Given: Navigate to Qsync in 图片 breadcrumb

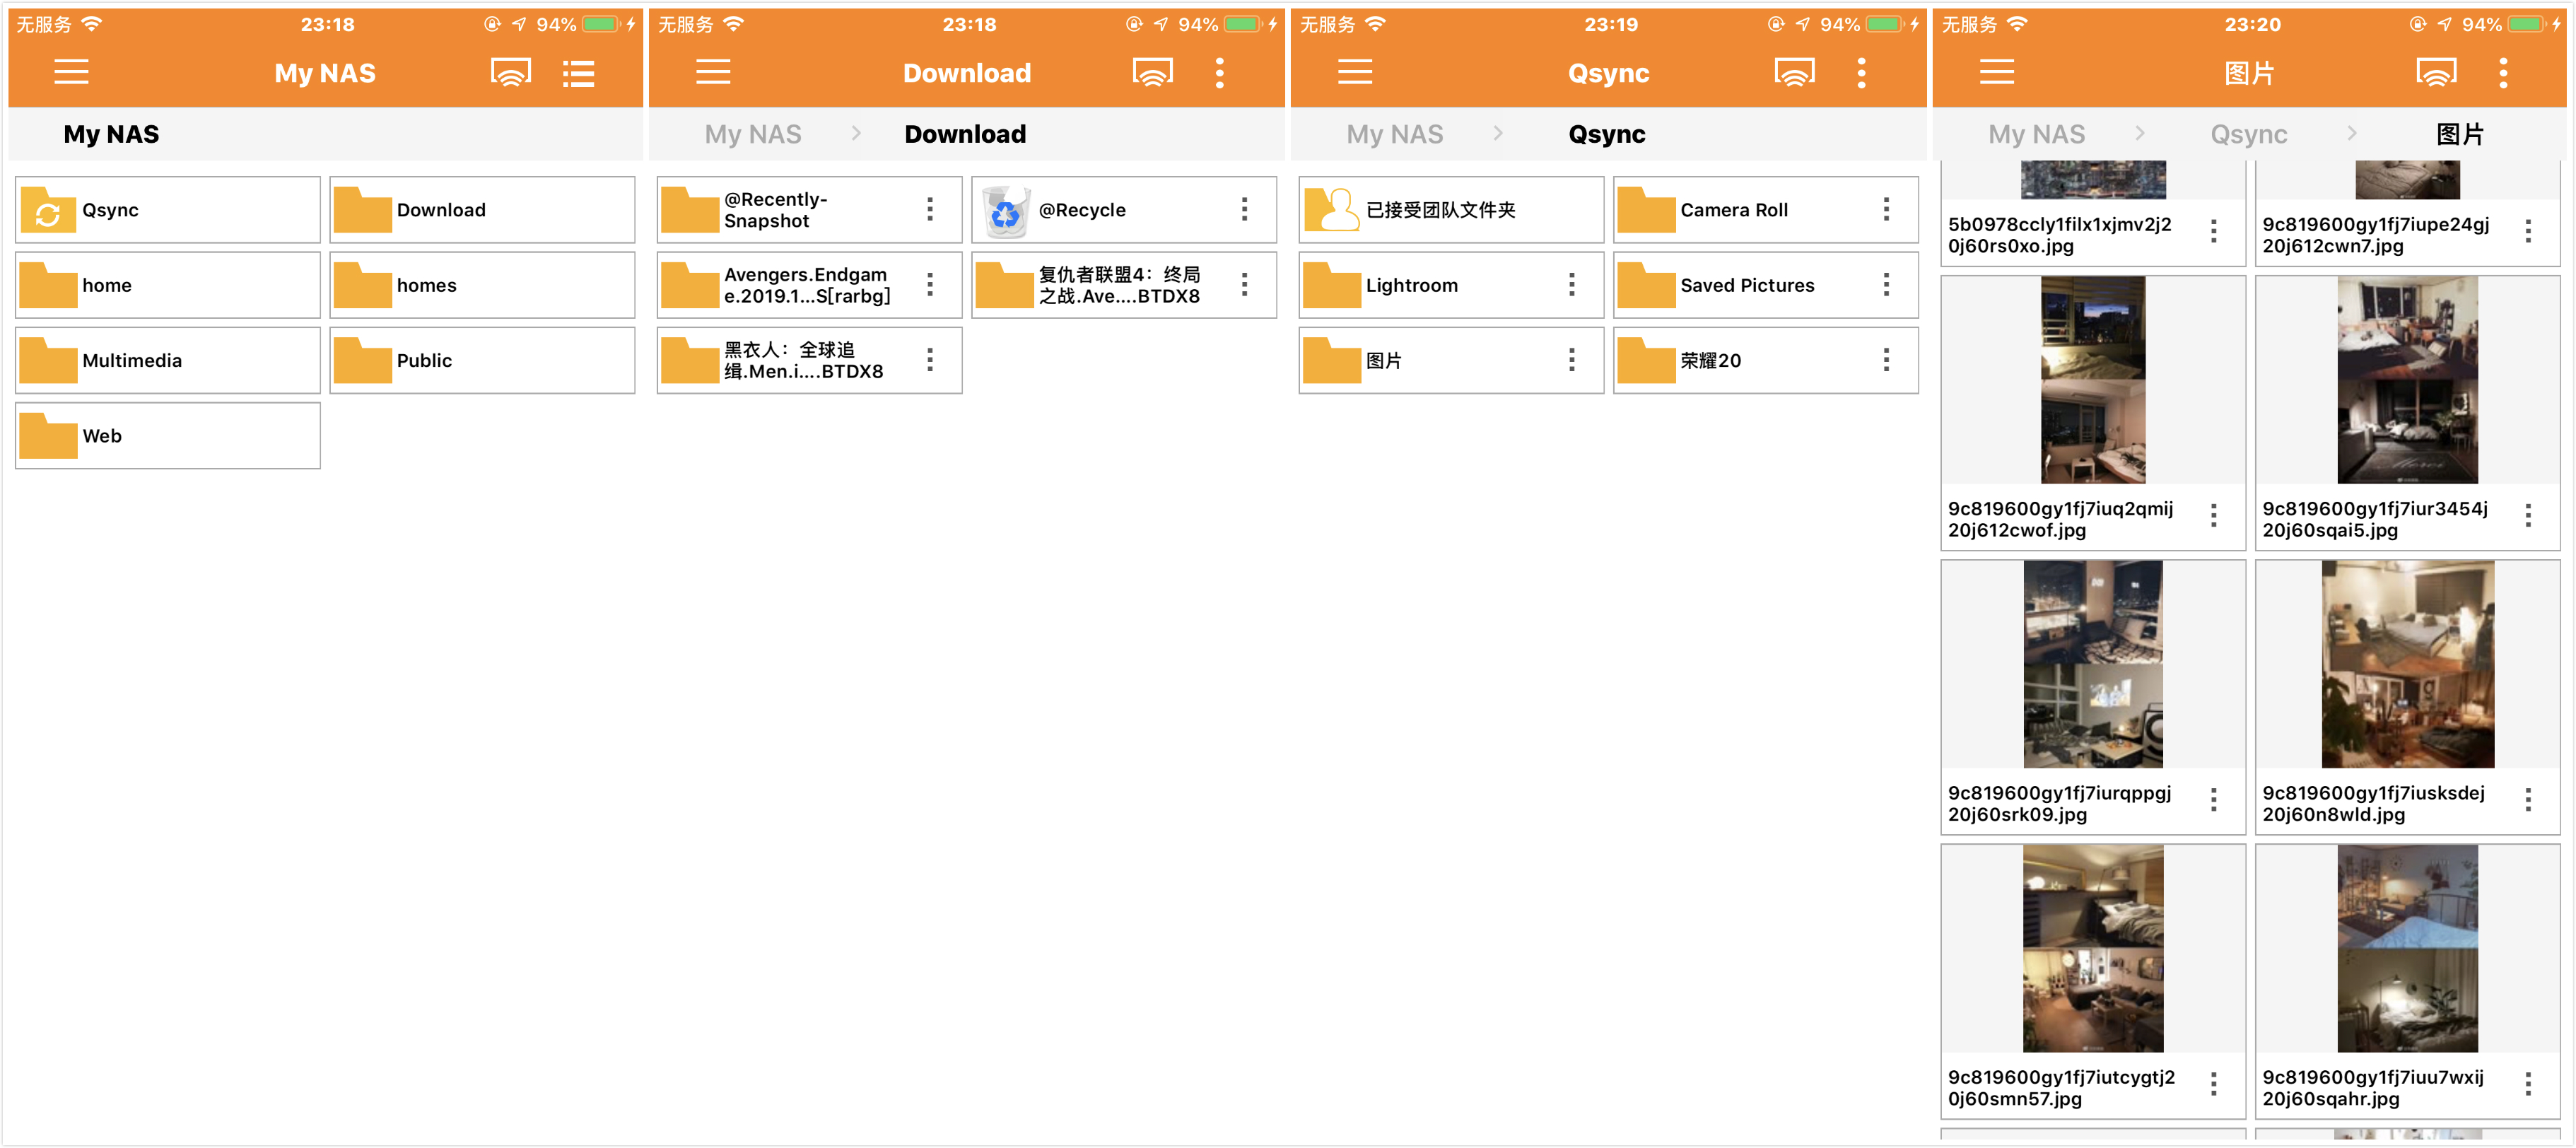Looking at the screenshot, I should pos(2248,134).
